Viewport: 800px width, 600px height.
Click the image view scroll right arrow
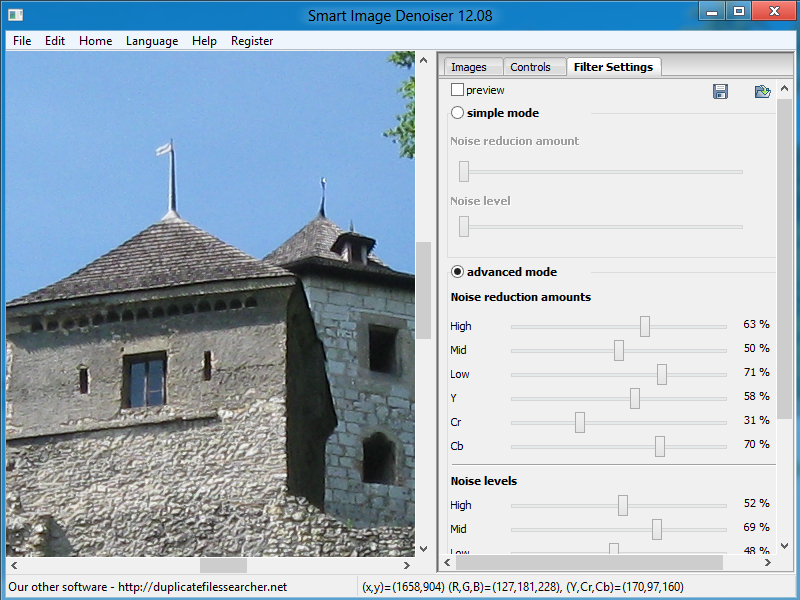[407, 565]
